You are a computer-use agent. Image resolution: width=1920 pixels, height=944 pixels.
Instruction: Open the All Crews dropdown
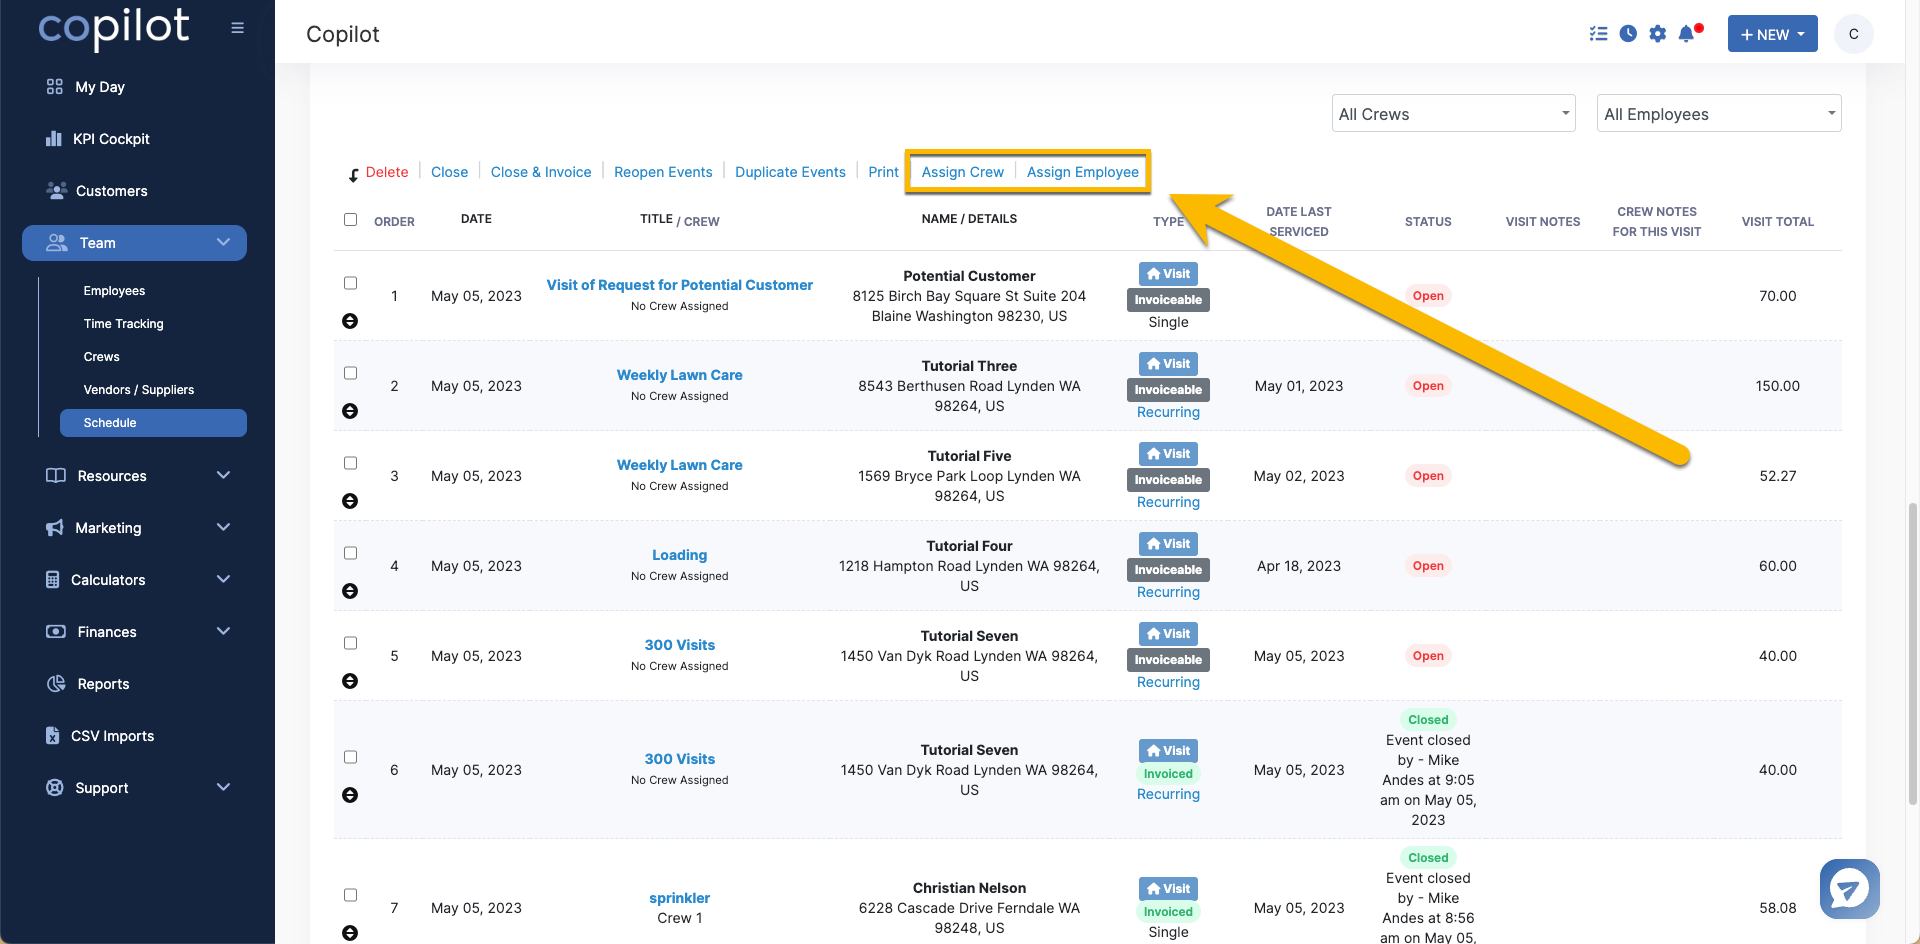coord(1453,114)
